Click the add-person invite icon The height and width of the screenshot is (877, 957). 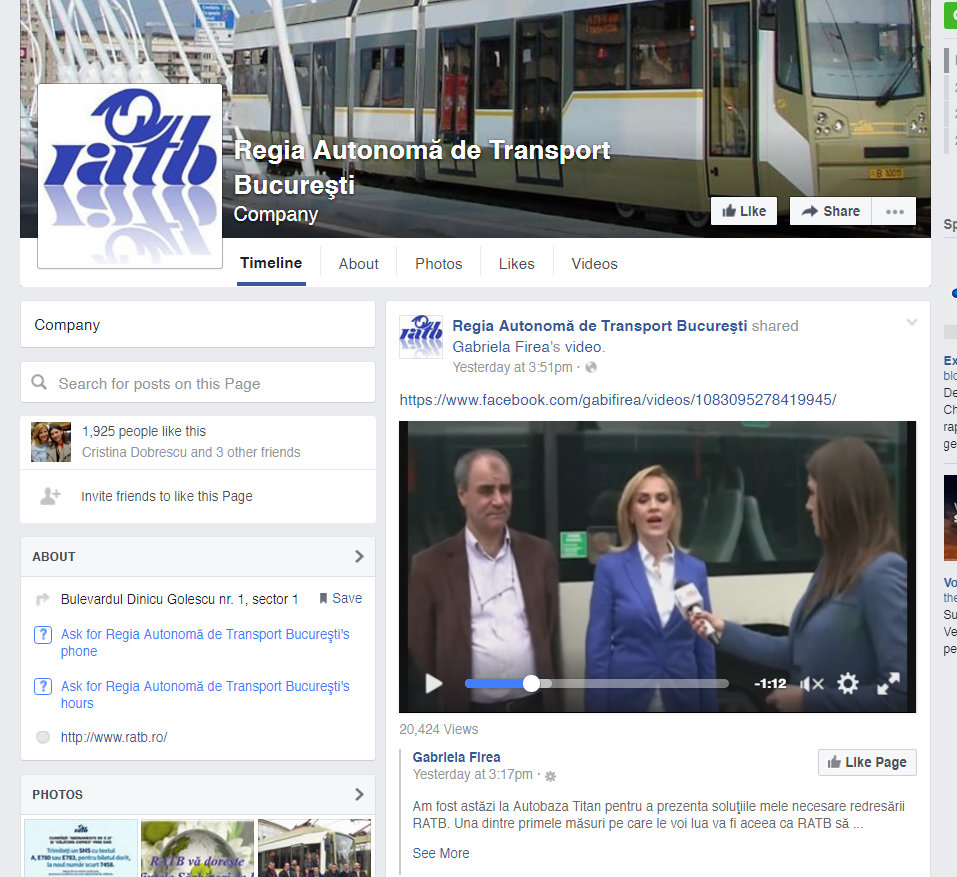[50, 496]
